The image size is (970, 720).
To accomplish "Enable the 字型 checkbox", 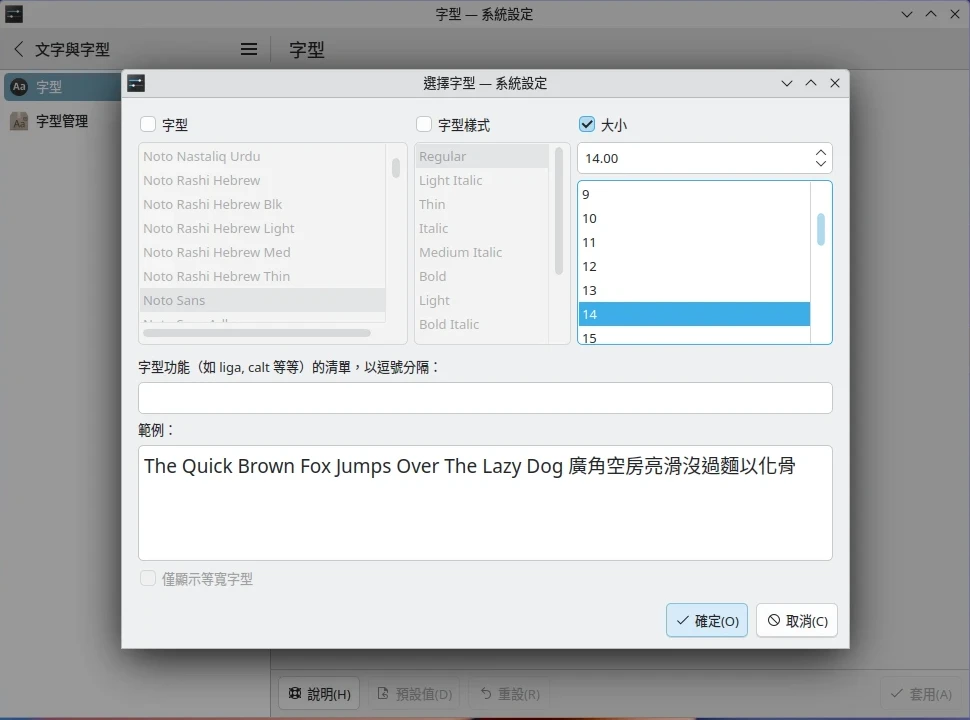I will click(148, 125).
